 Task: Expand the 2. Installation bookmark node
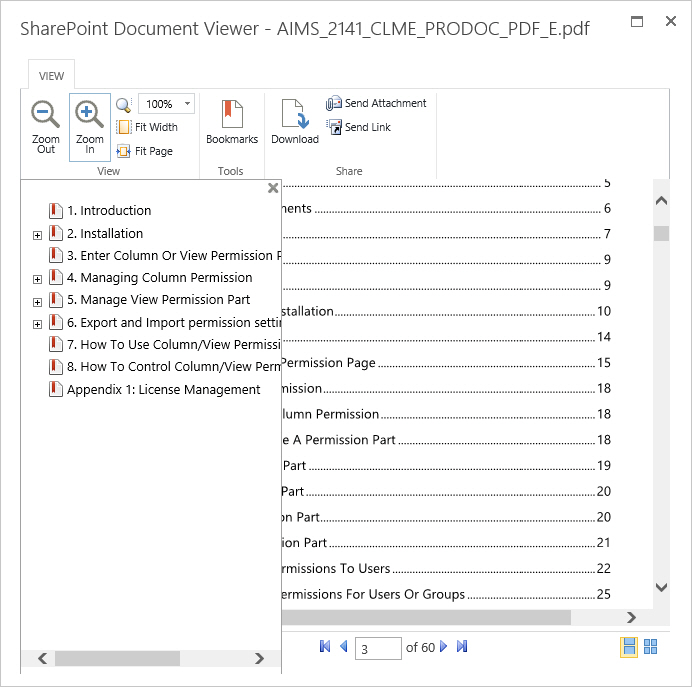[x=38, y=235]
